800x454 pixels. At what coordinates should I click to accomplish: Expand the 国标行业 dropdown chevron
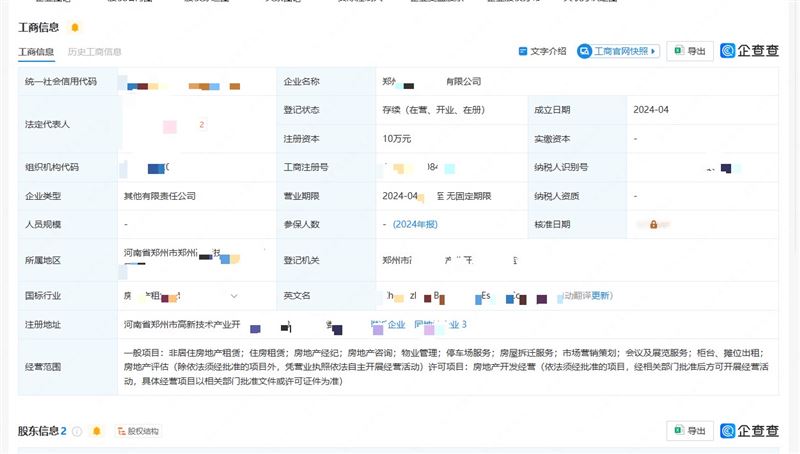[x=234, y=296]
